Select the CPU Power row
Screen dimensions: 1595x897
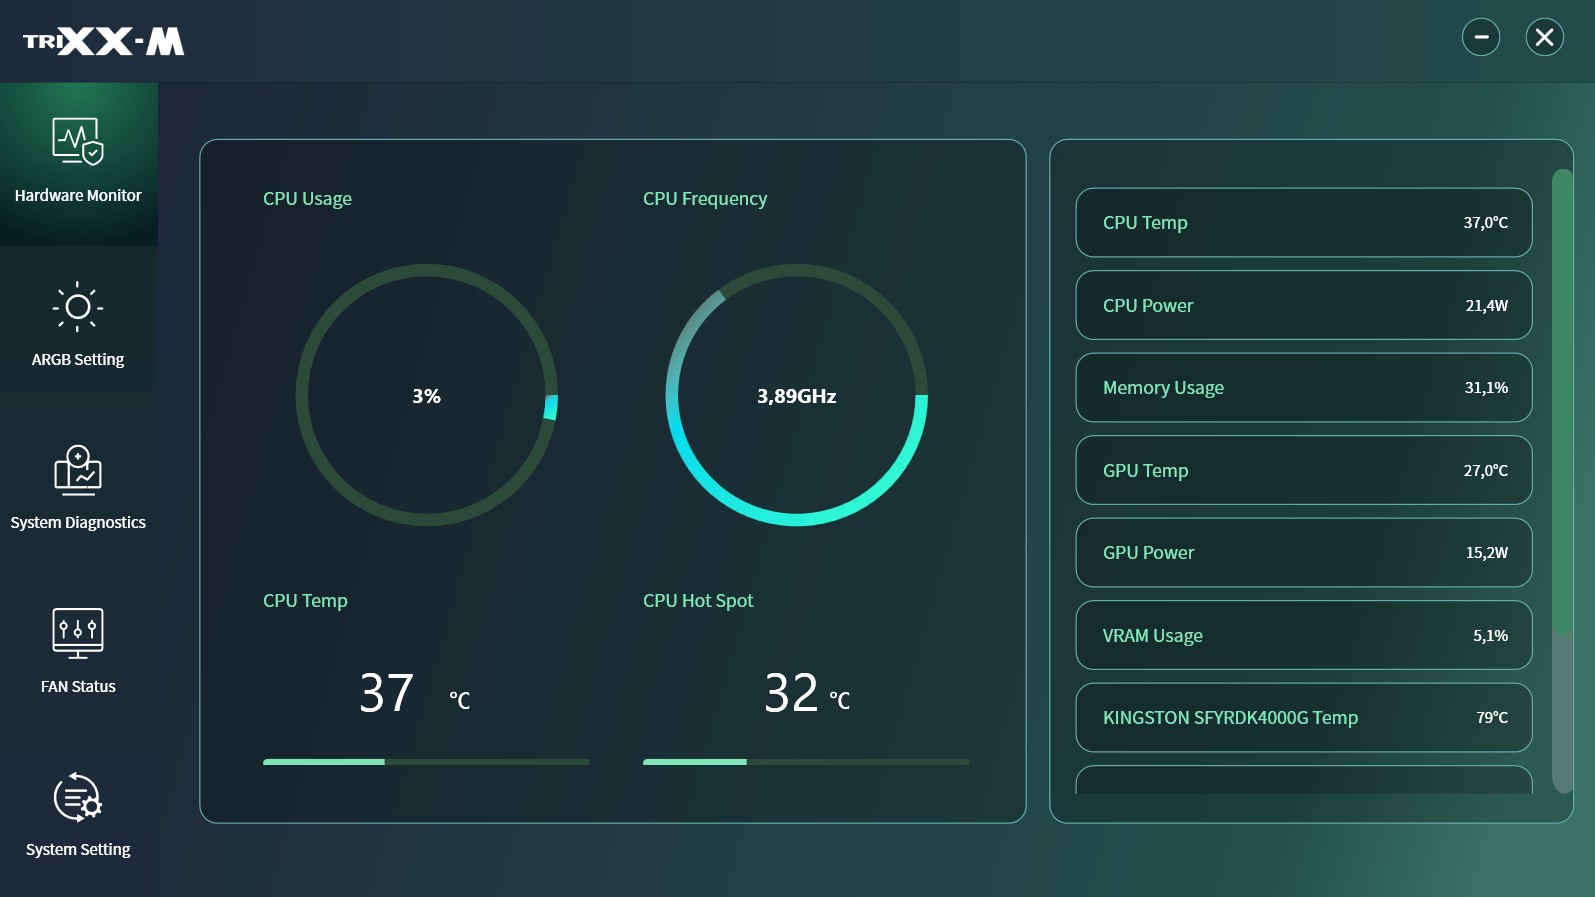coord(1303,305)
